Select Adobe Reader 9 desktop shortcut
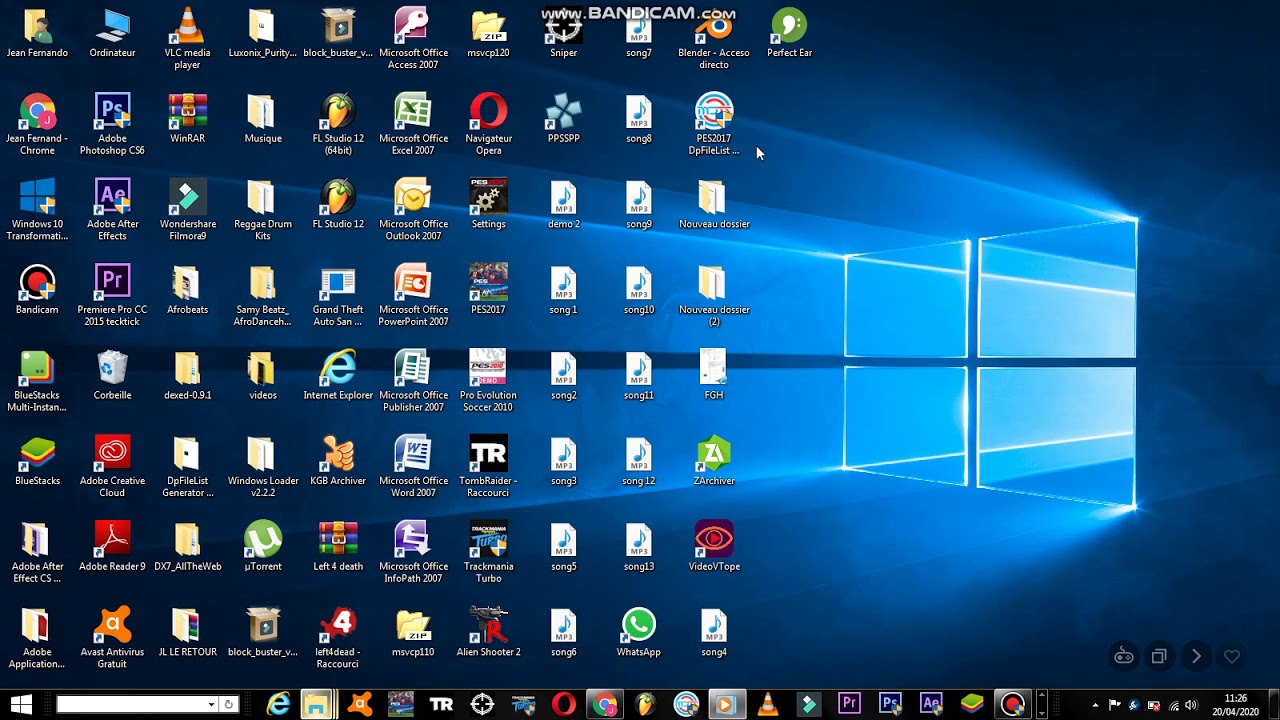 point(112,546)
